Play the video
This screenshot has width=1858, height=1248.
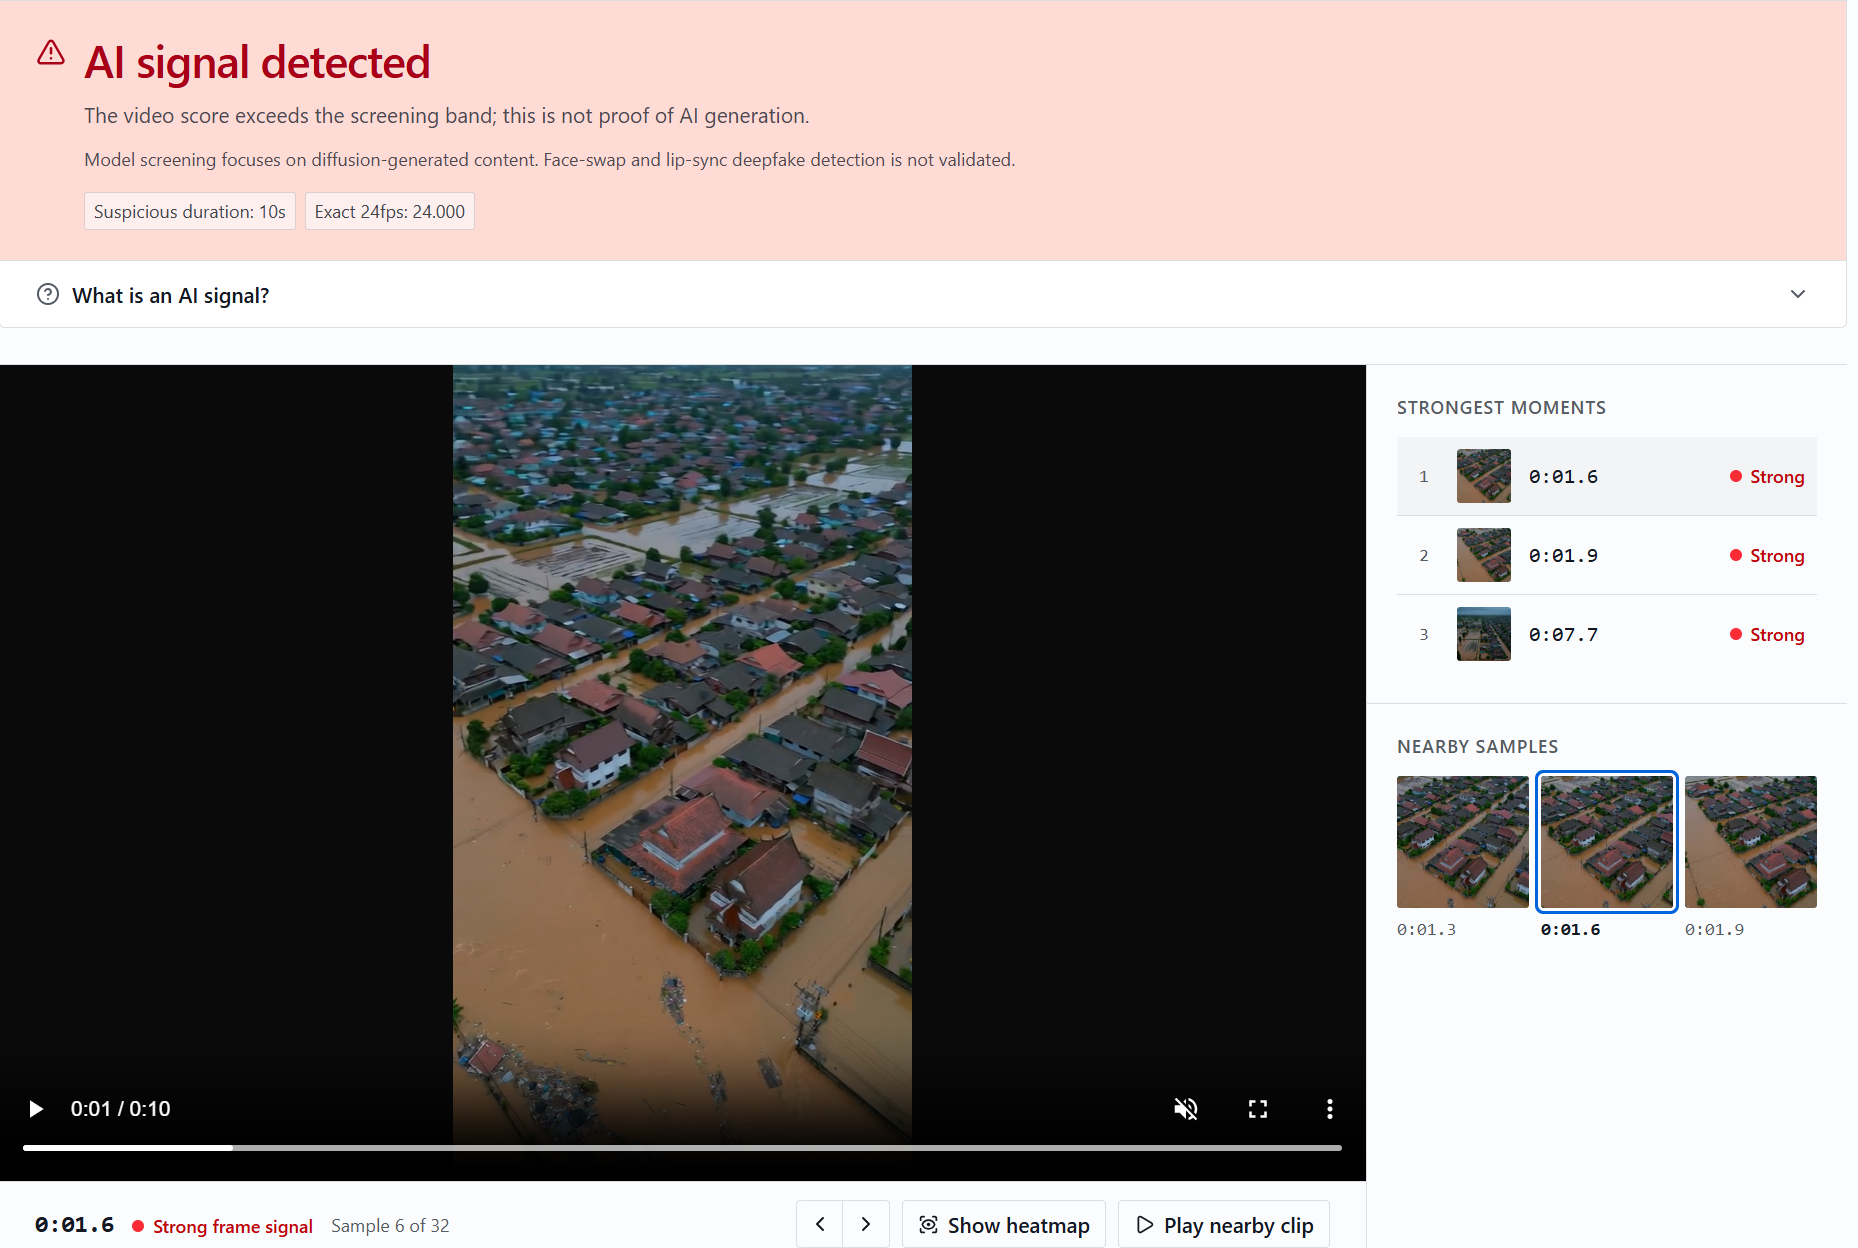[36, 1109]
